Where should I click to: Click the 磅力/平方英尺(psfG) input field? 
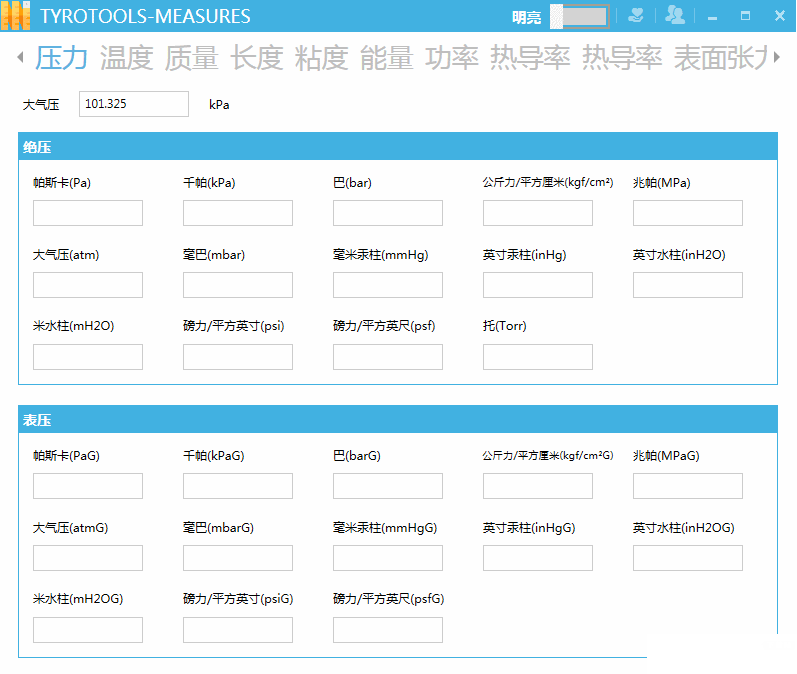[388, 630]
